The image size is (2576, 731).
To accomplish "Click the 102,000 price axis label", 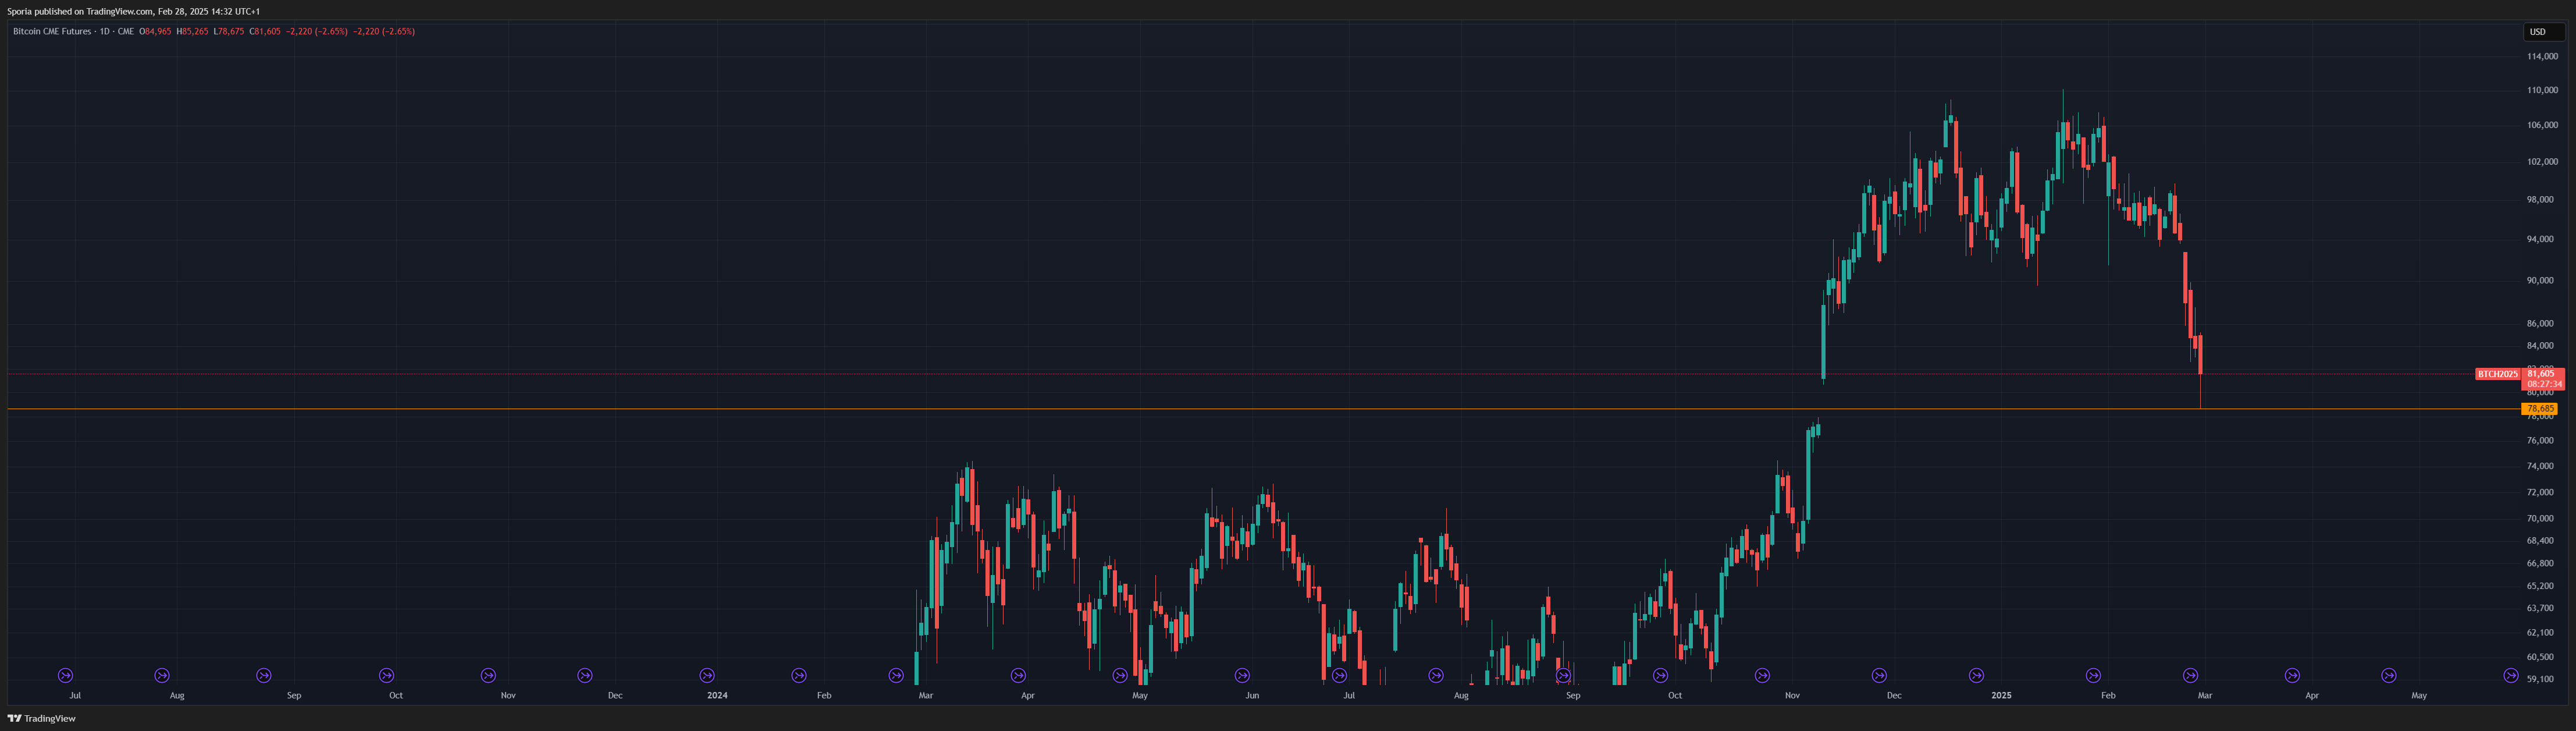I will (2542, 161).
